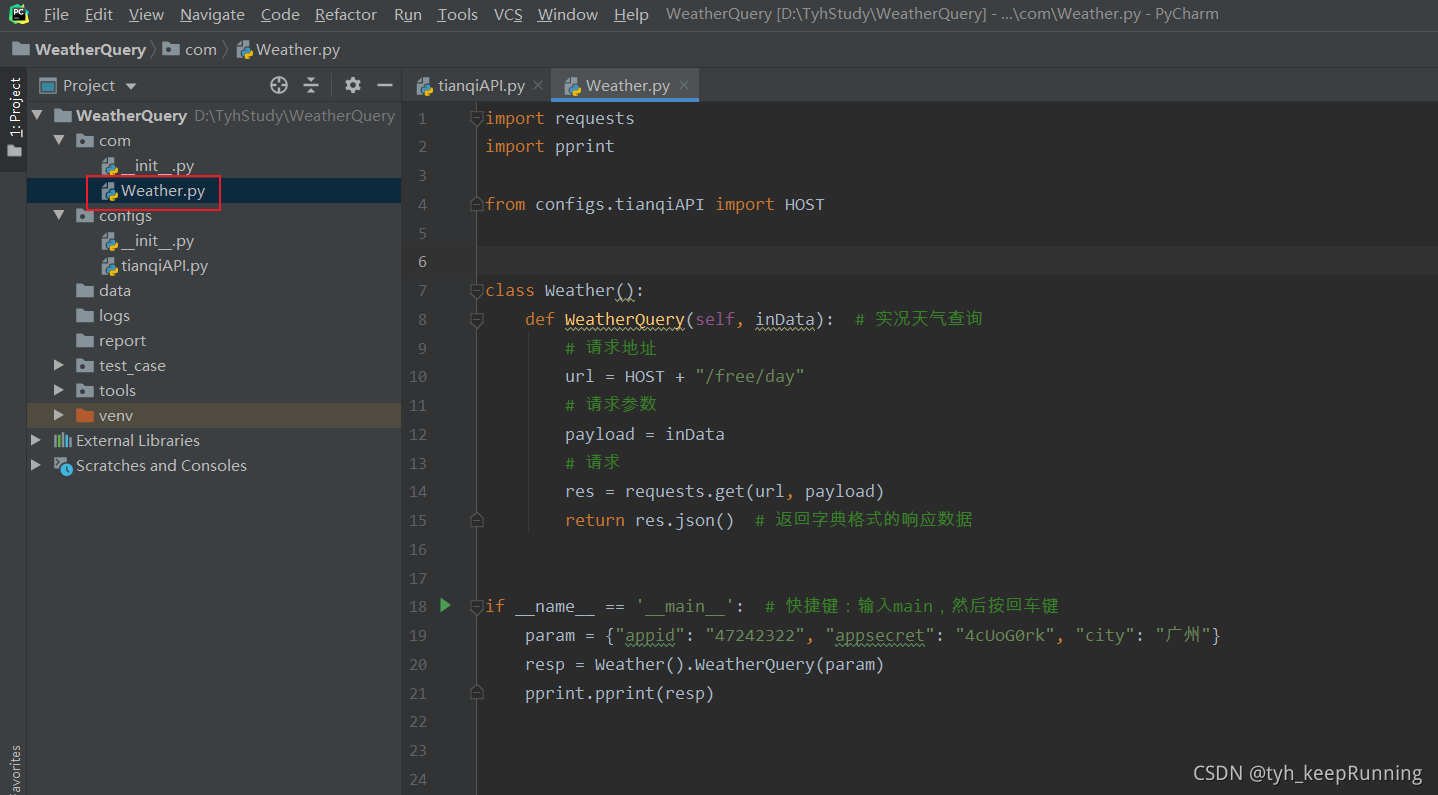Open the Code menu
The height and width of the screenshot is (795, 1438).
[280, 14]
